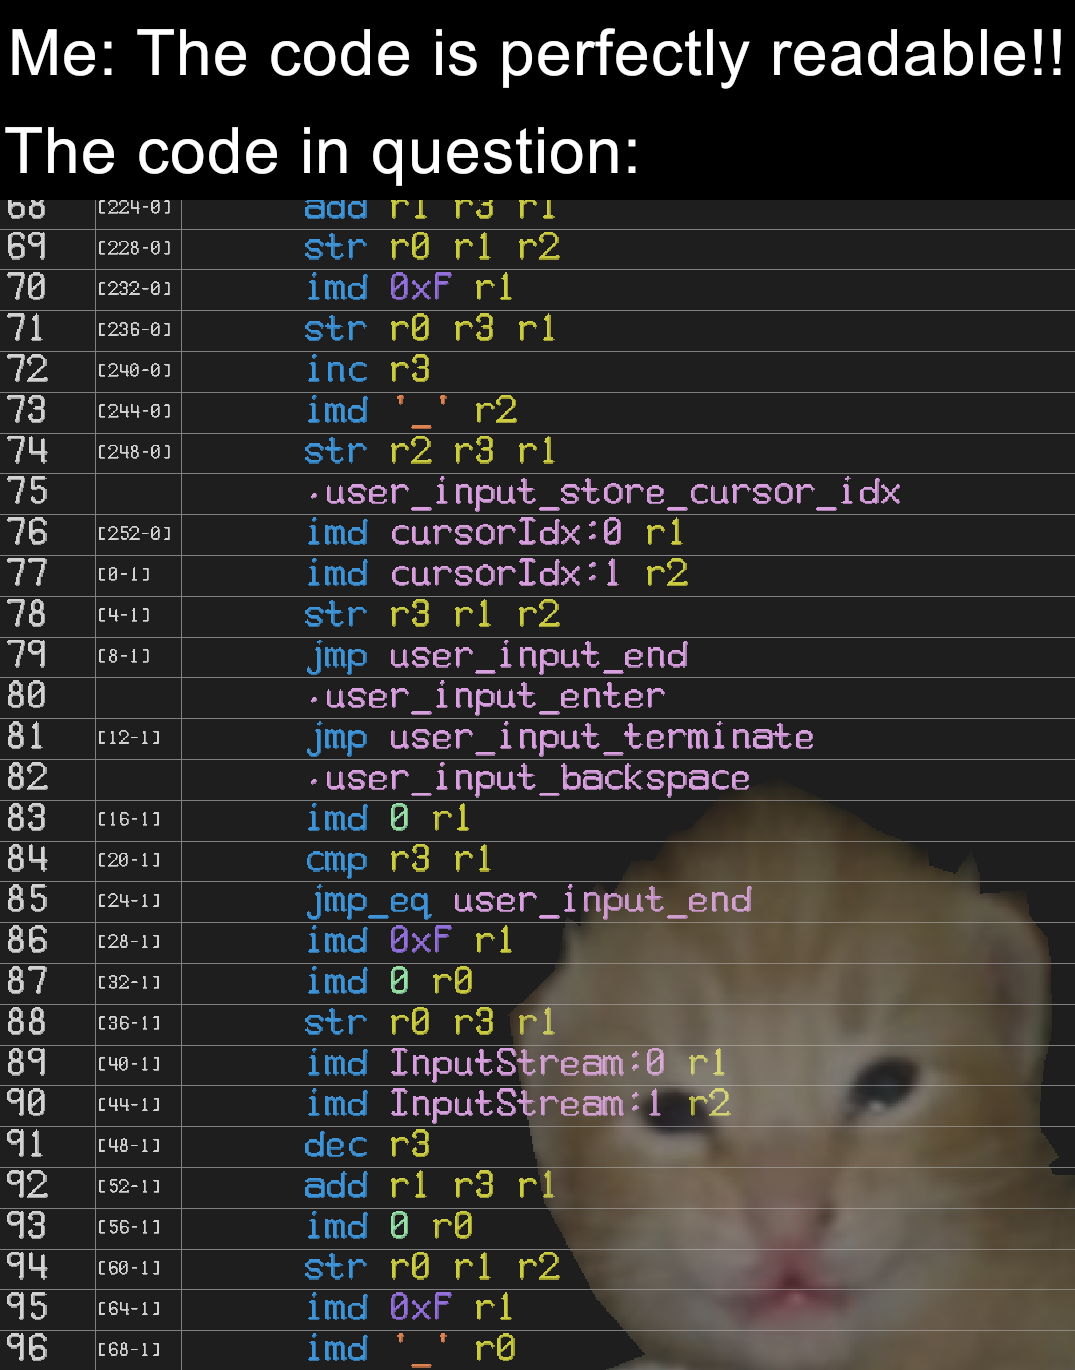Select the imd cursorIdx:0 r1 instruction

point(495,534)
